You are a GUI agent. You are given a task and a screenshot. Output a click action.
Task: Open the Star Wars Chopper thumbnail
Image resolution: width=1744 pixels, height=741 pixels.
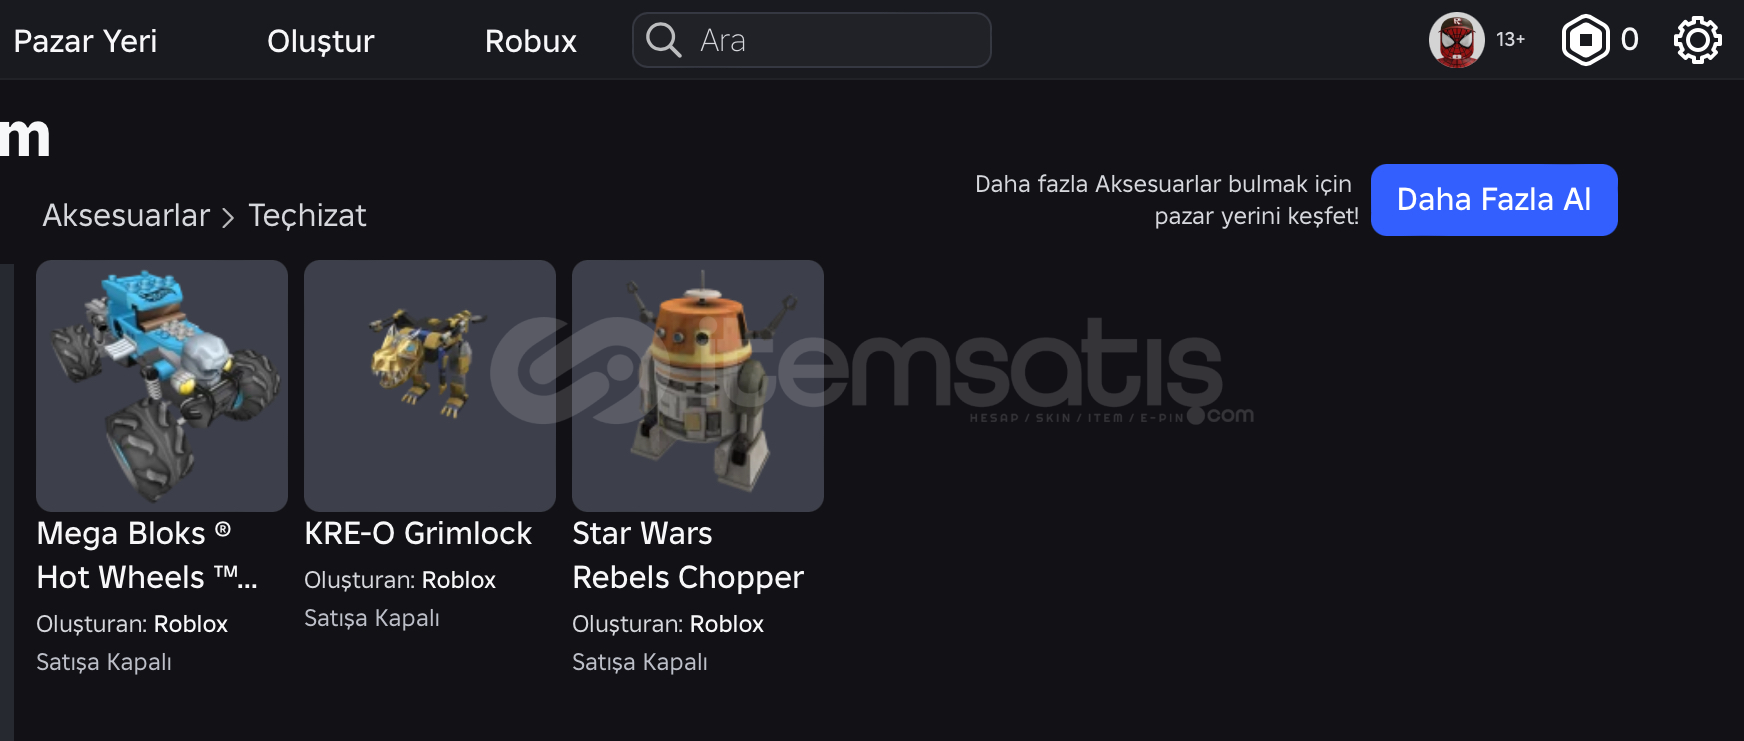(698, 386)
